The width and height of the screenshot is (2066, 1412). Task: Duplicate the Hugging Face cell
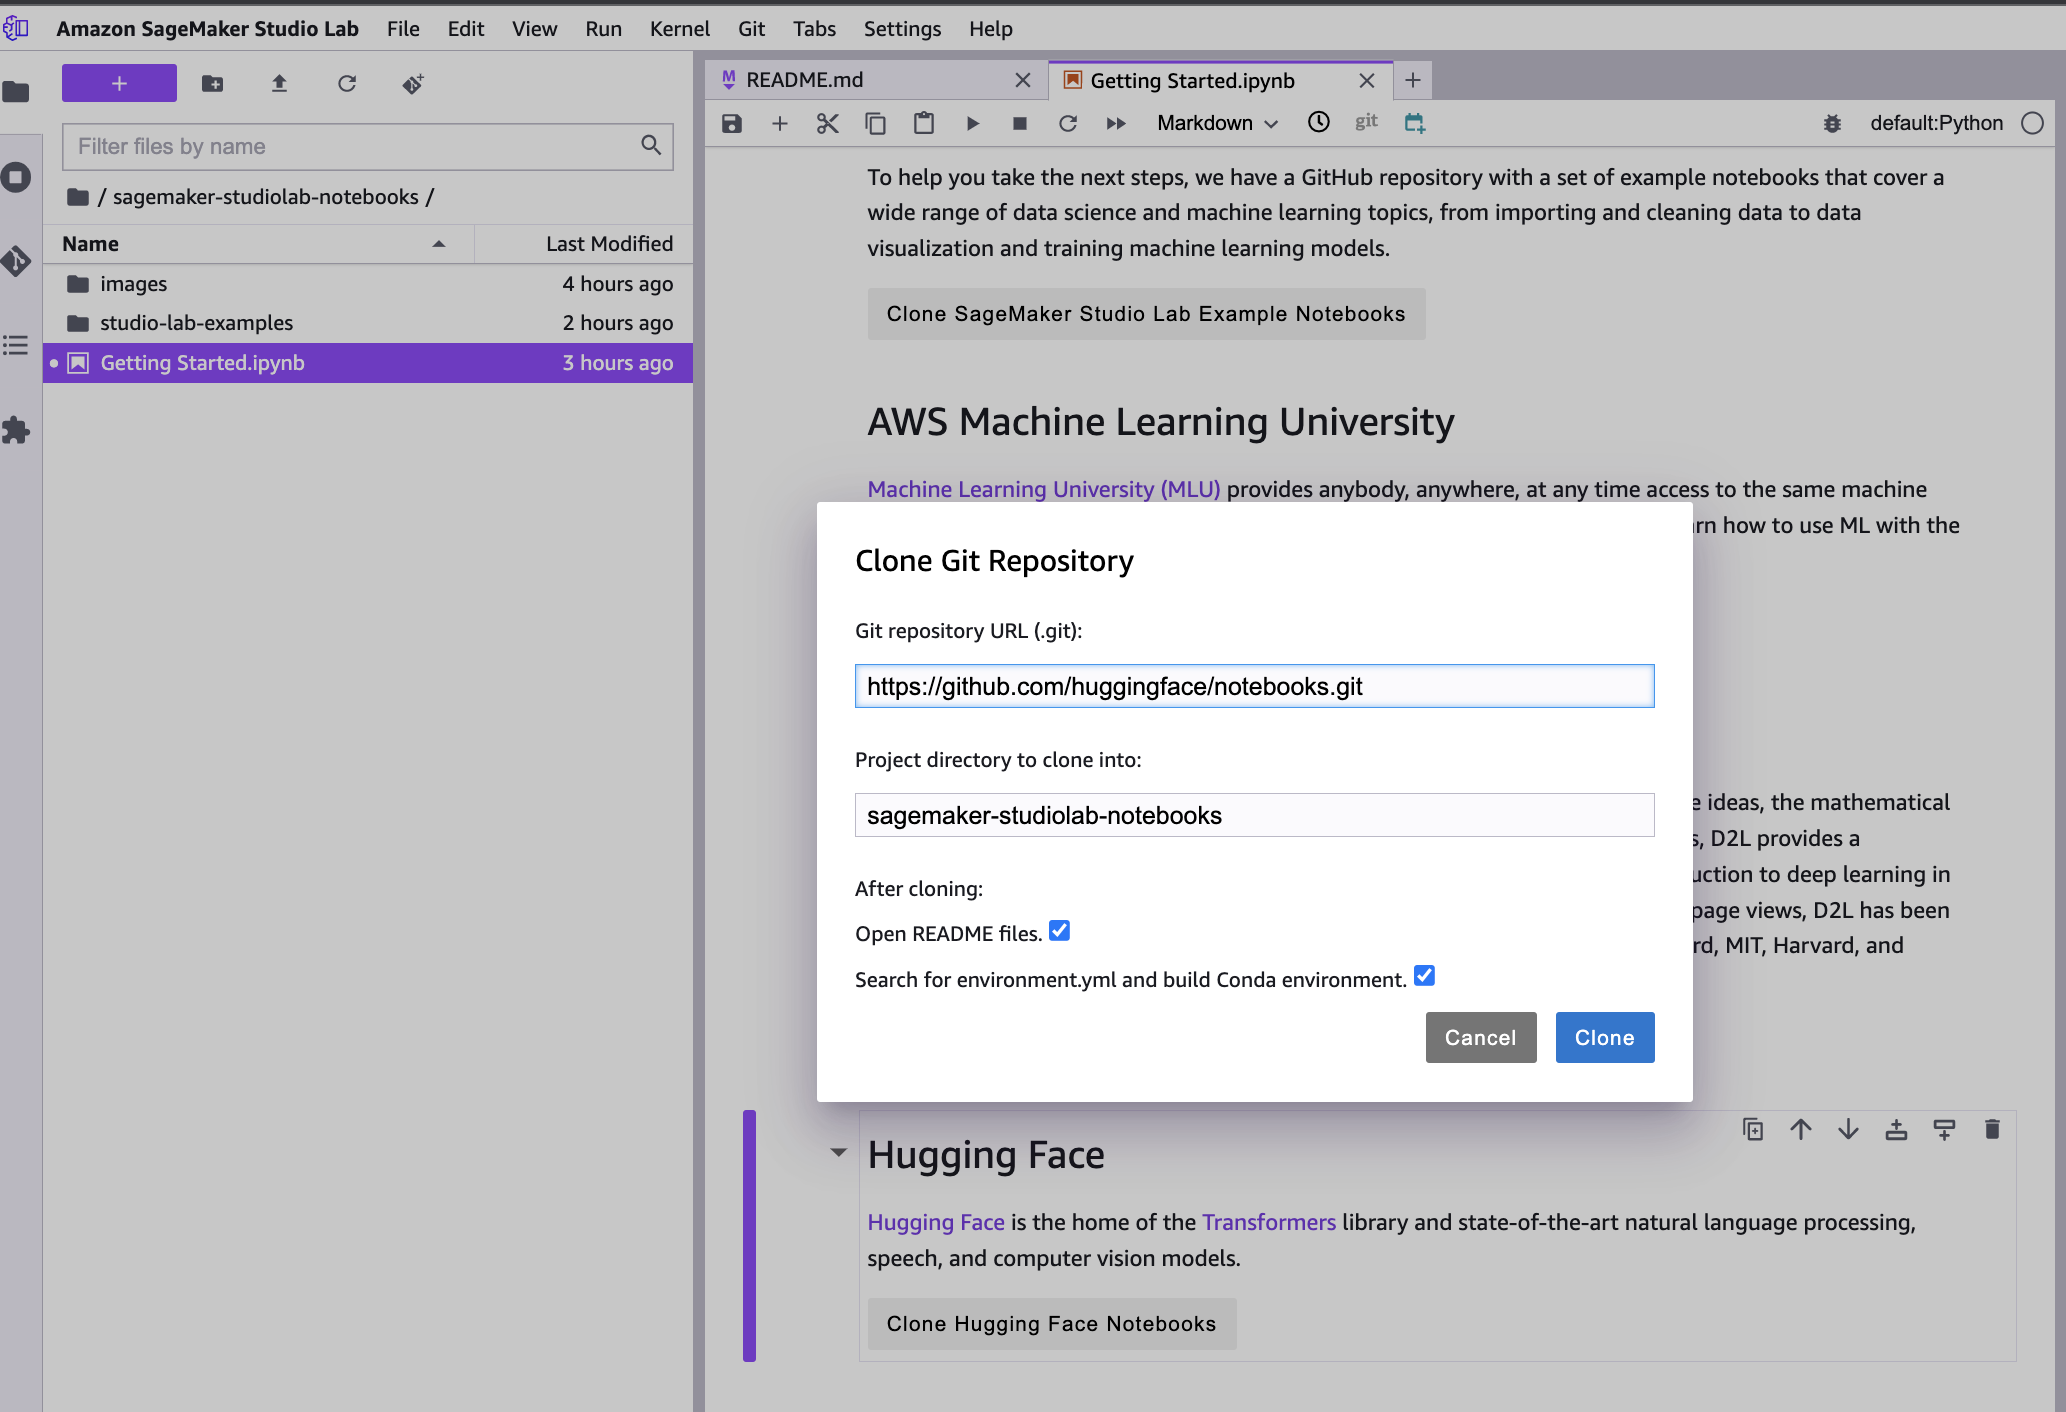[1753, 1129]
